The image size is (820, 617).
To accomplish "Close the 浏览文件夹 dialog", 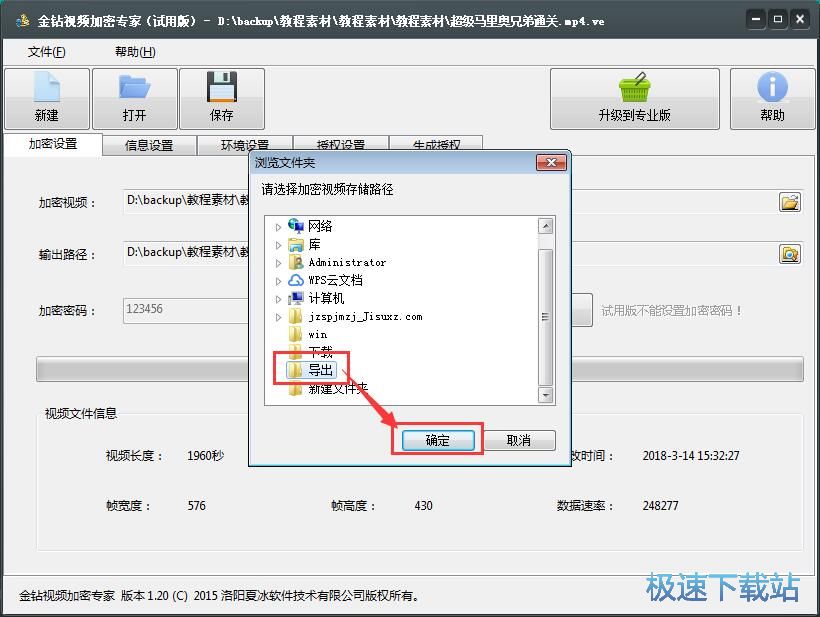I will [x=551, y=163].
